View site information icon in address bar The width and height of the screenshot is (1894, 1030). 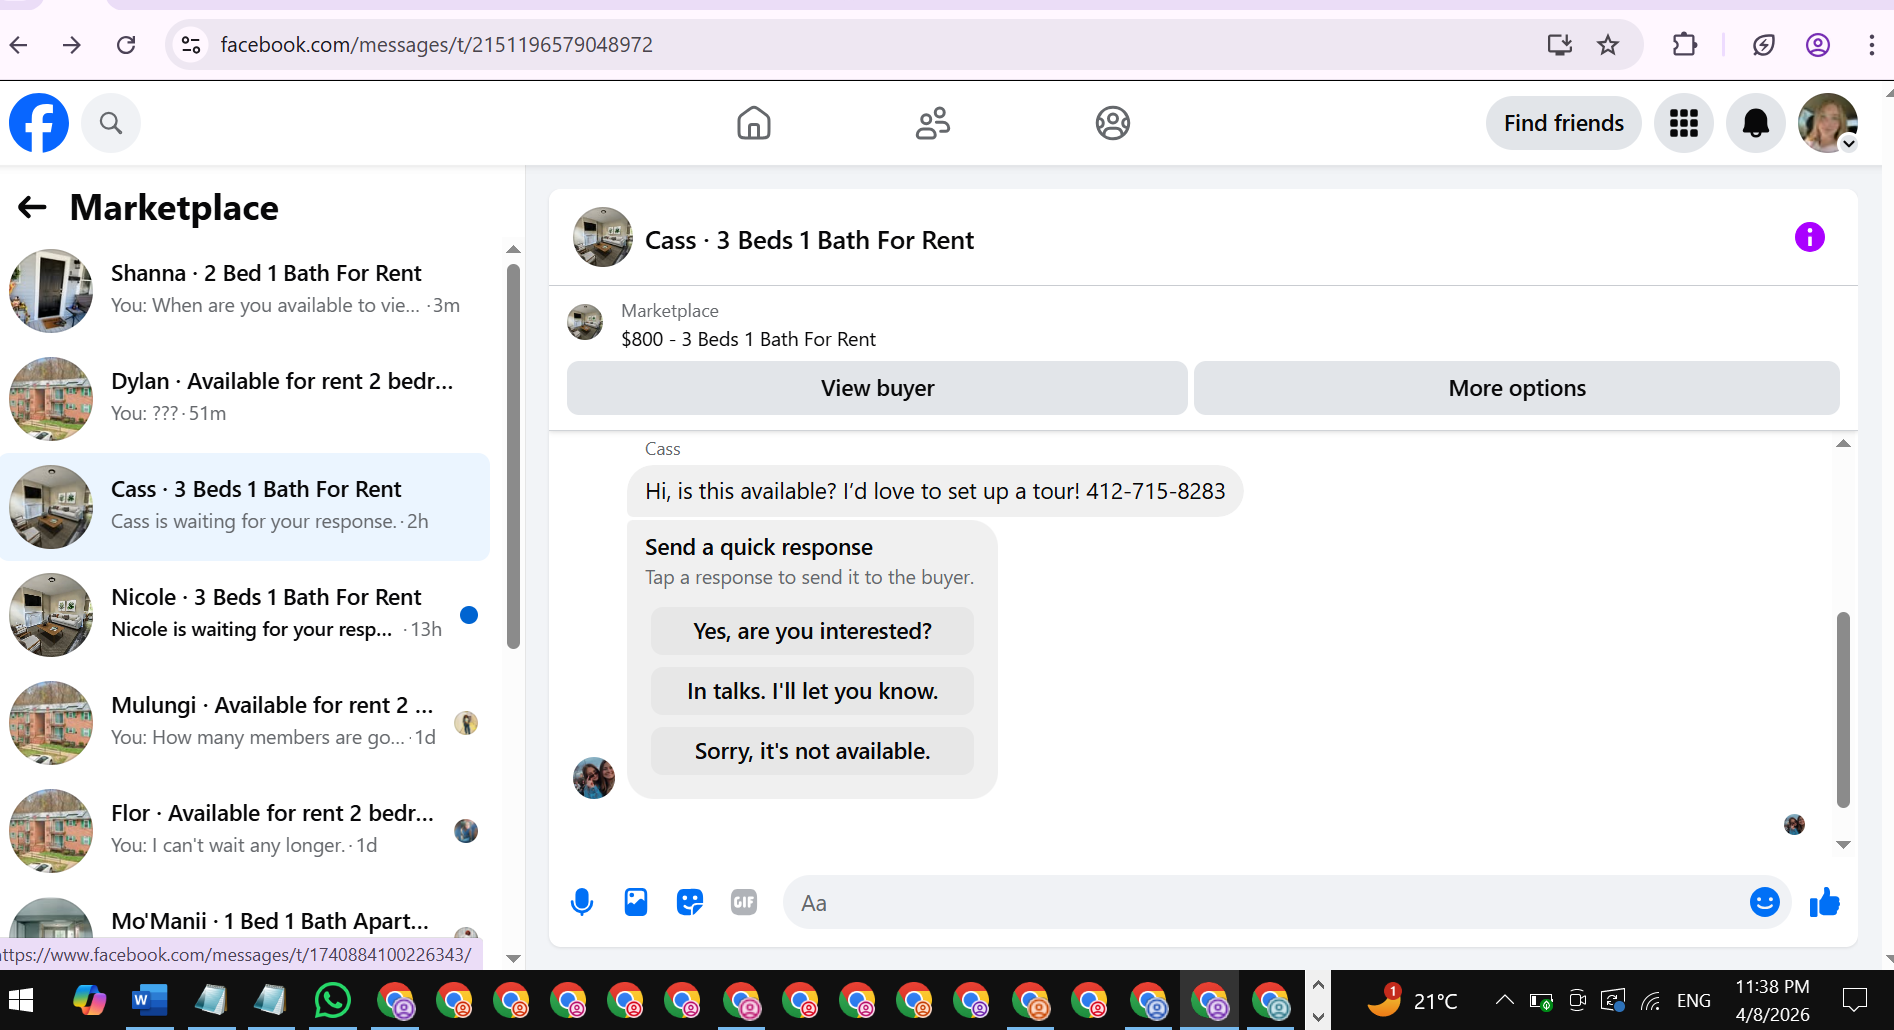(x=191, y=45)
